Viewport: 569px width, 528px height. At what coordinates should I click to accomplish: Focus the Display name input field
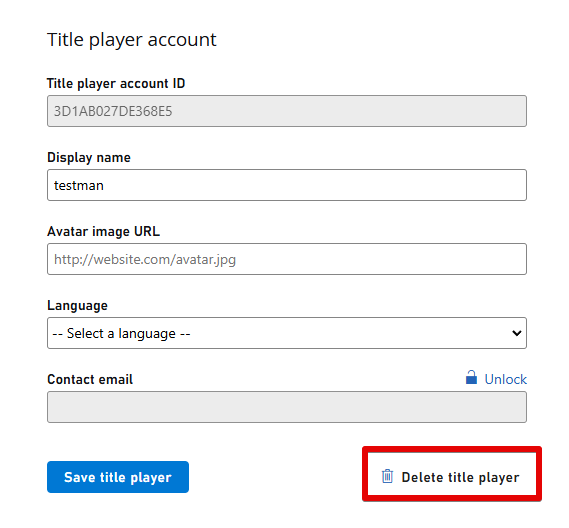click(287, 185)
